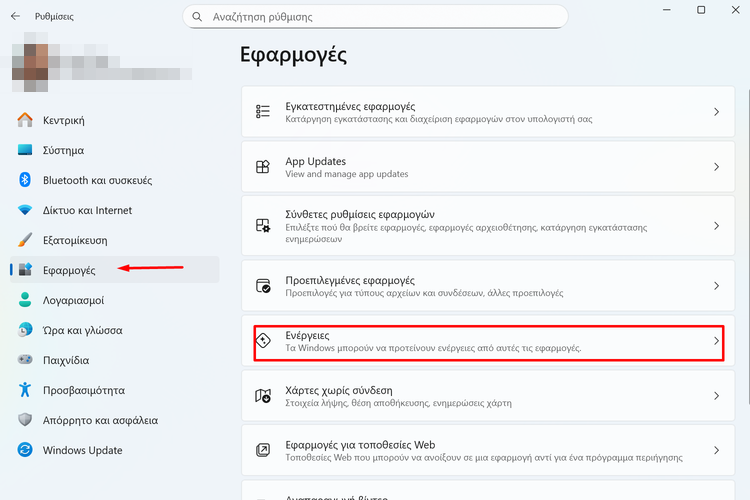Click the Δίκτυο και Internet wifi icon

pos(26,210)
